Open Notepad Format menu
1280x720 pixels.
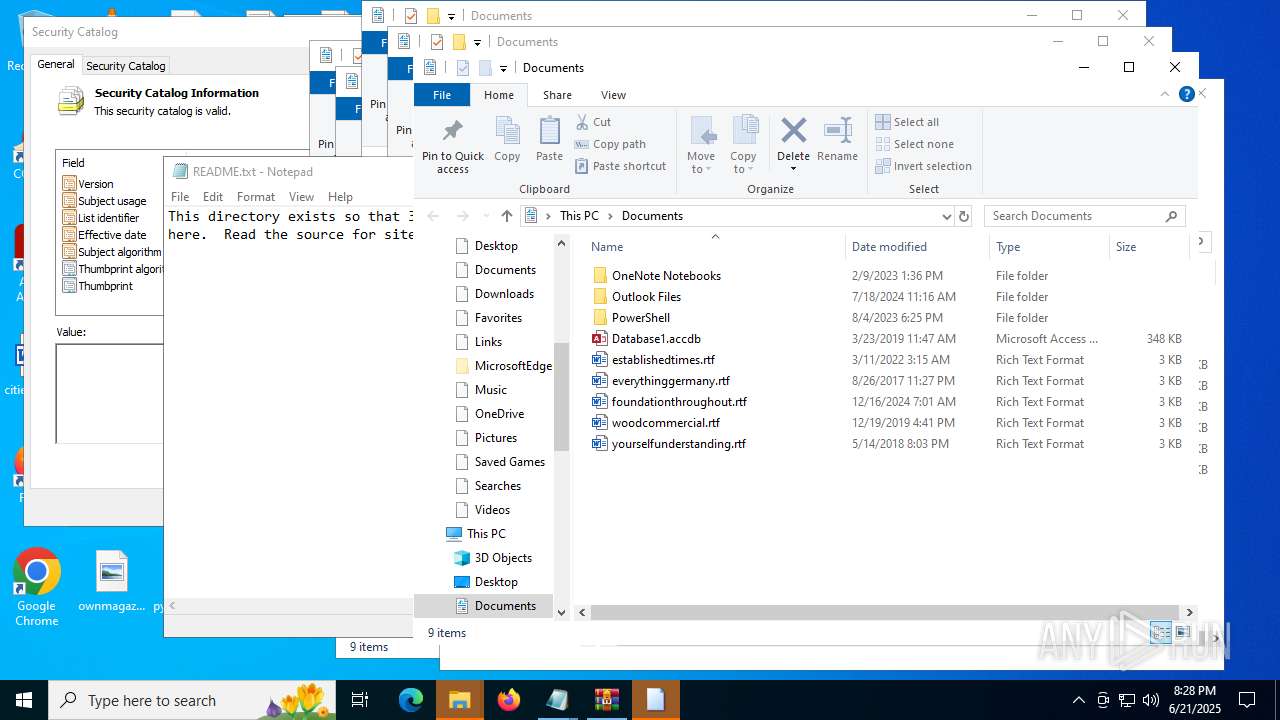coord(256,197)
